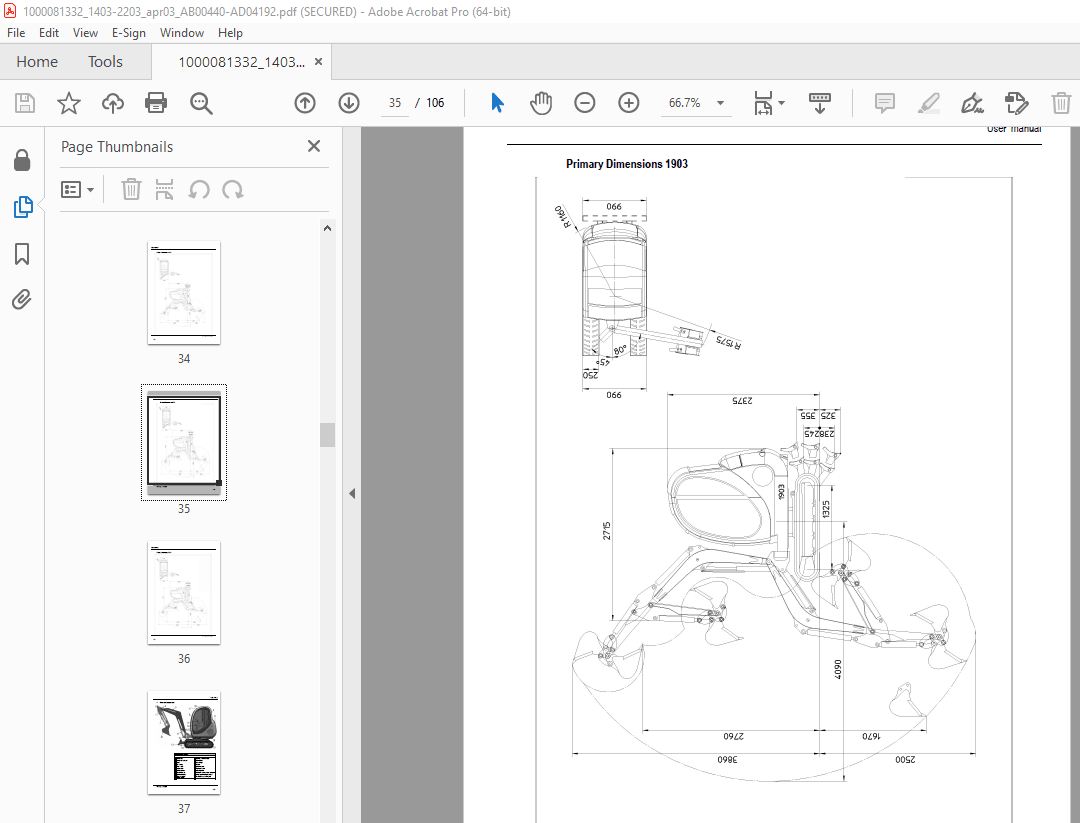Add a sticky note comment
This screenshot has width=1080, height=823.
(x=884, y=103)
